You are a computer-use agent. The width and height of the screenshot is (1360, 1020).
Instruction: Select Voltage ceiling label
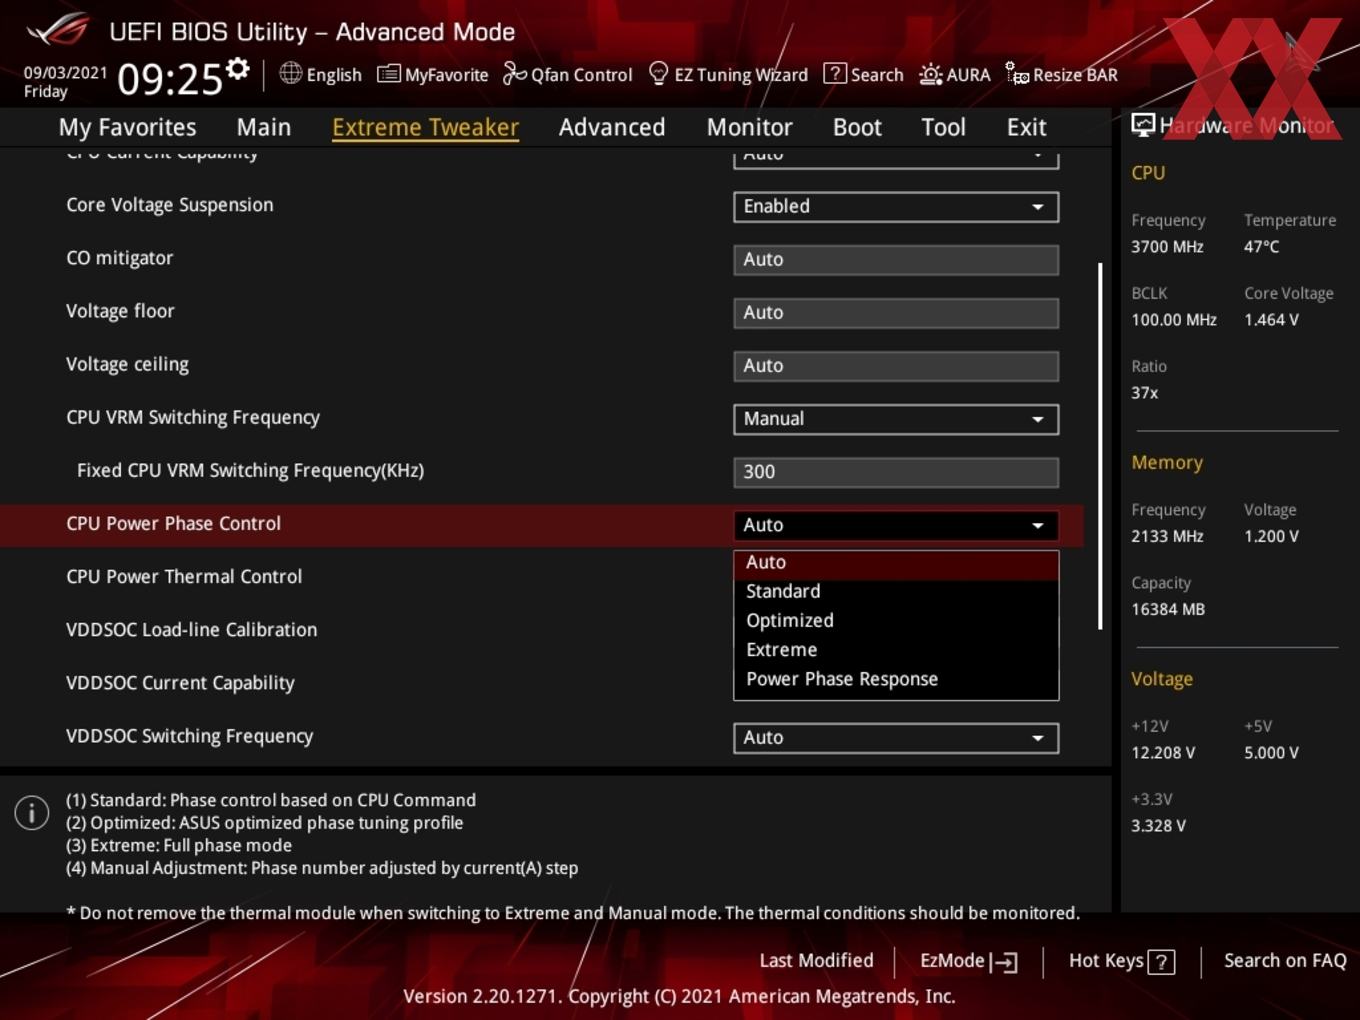(x=127, y=365)
